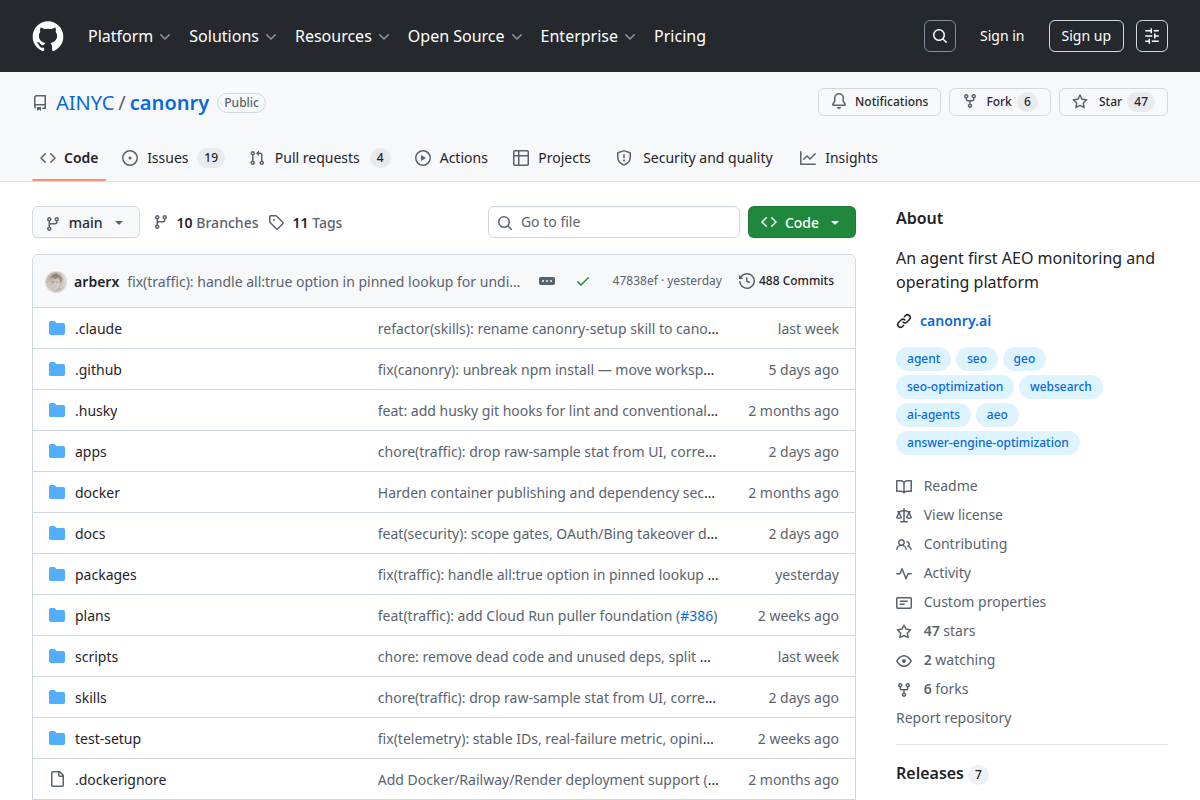1200x800 pixels.
Task: Click the repository icon beside AINYC
Action: click(40, 103)
